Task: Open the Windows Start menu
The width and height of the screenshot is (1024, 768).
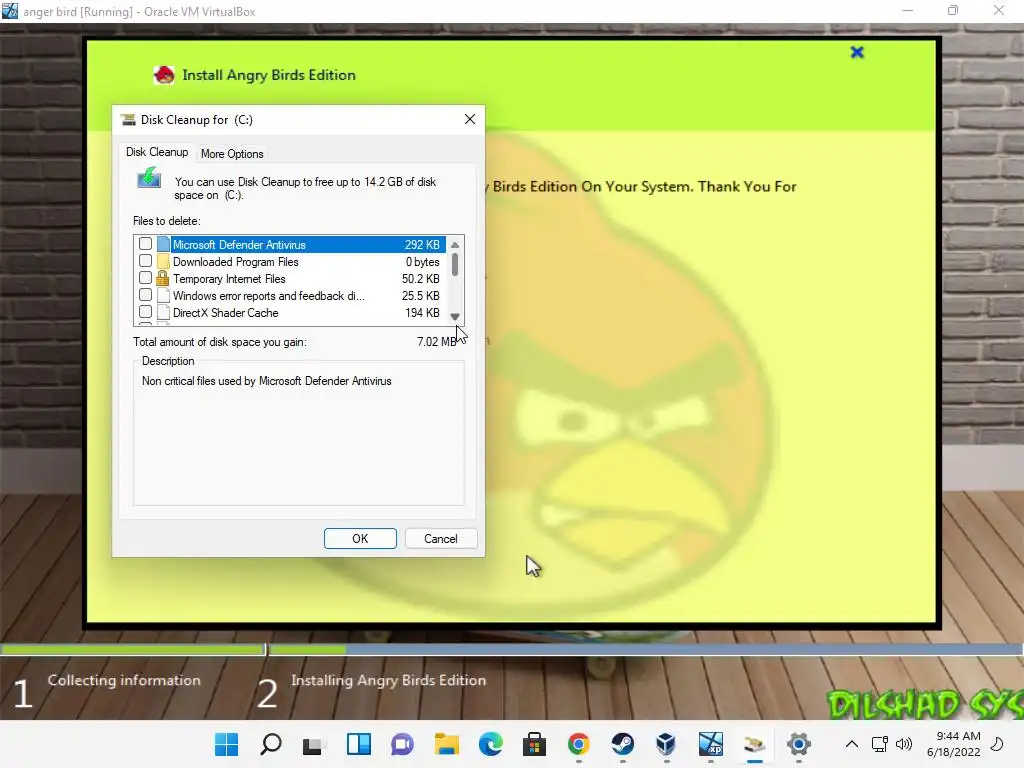Action: (227, 744)
